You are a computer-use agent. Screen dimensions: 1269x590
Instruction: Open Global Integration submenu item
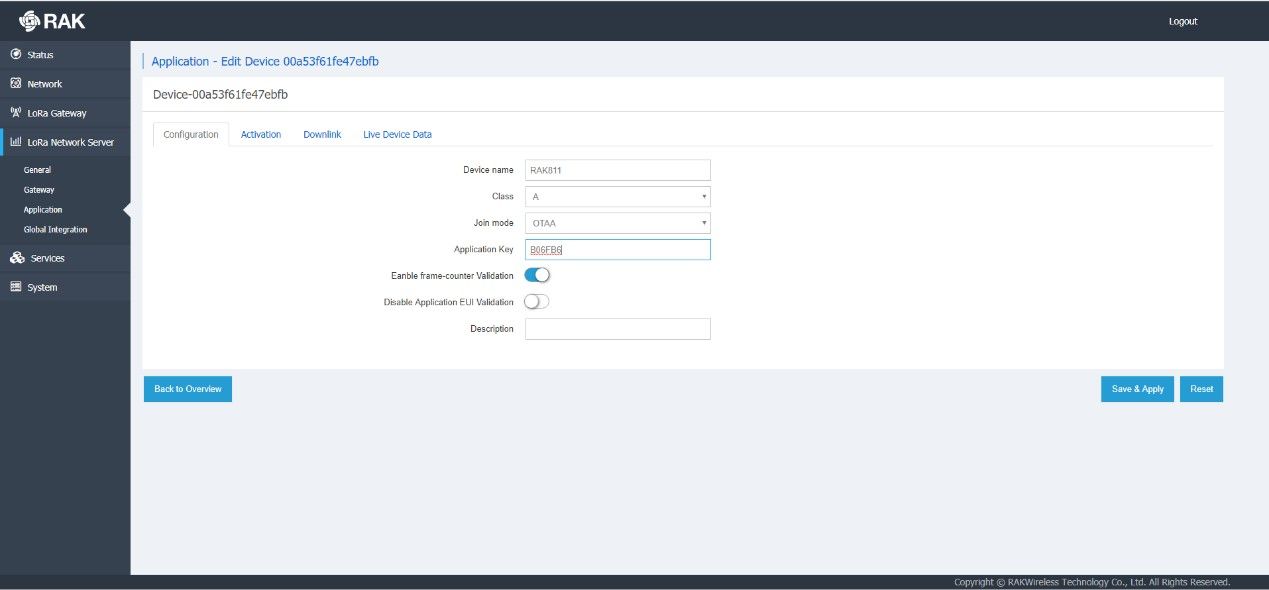(x=55, y=230)
